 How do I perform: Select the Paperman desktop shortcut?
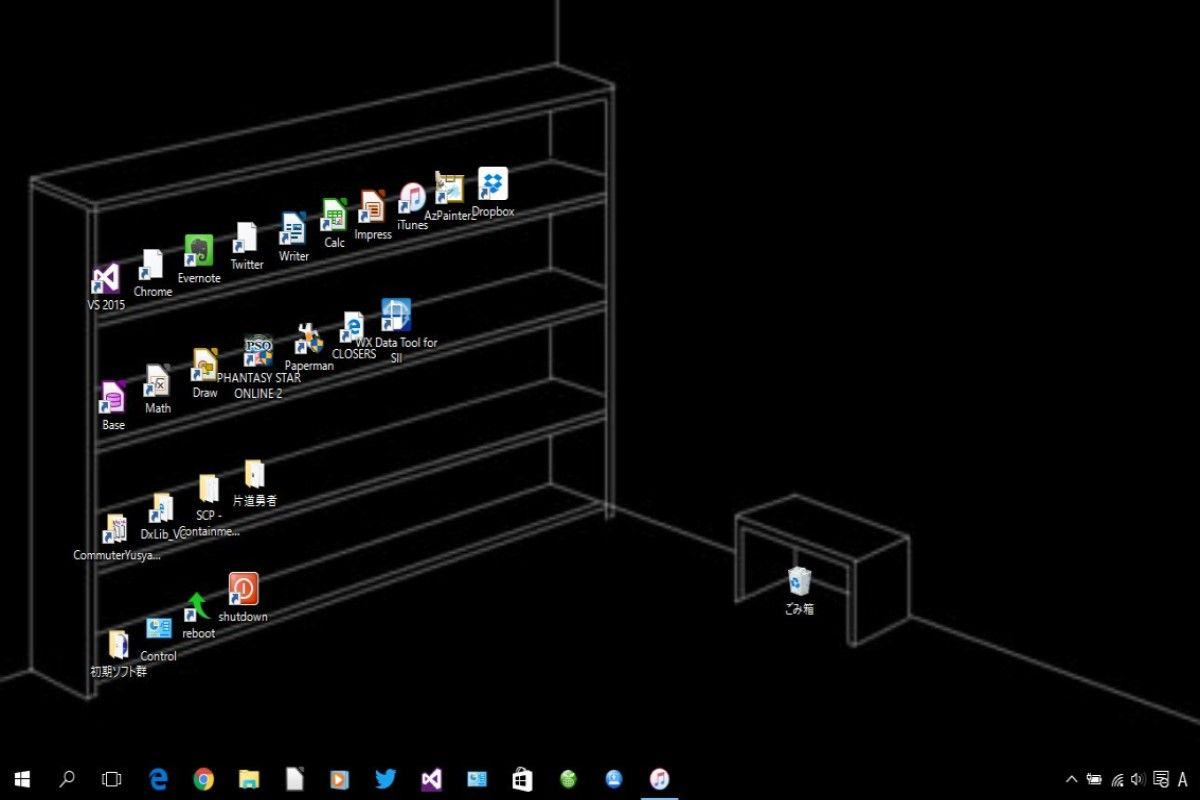point(309,340)
